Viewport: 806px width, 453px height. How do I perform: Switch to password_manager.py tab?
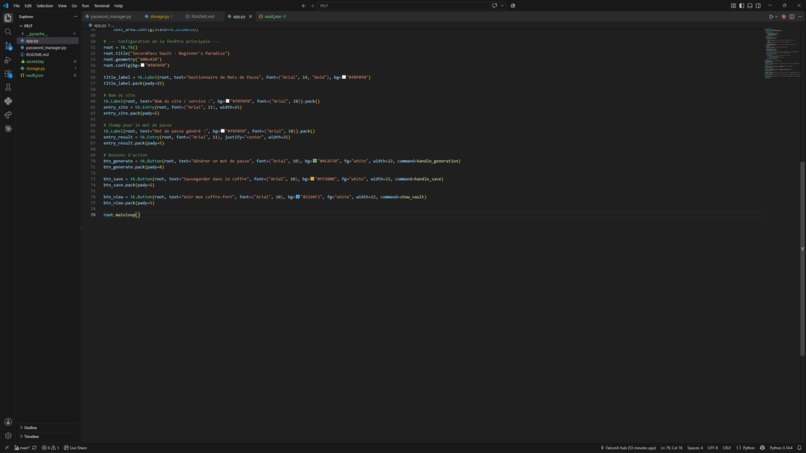(x=111, y=16)
